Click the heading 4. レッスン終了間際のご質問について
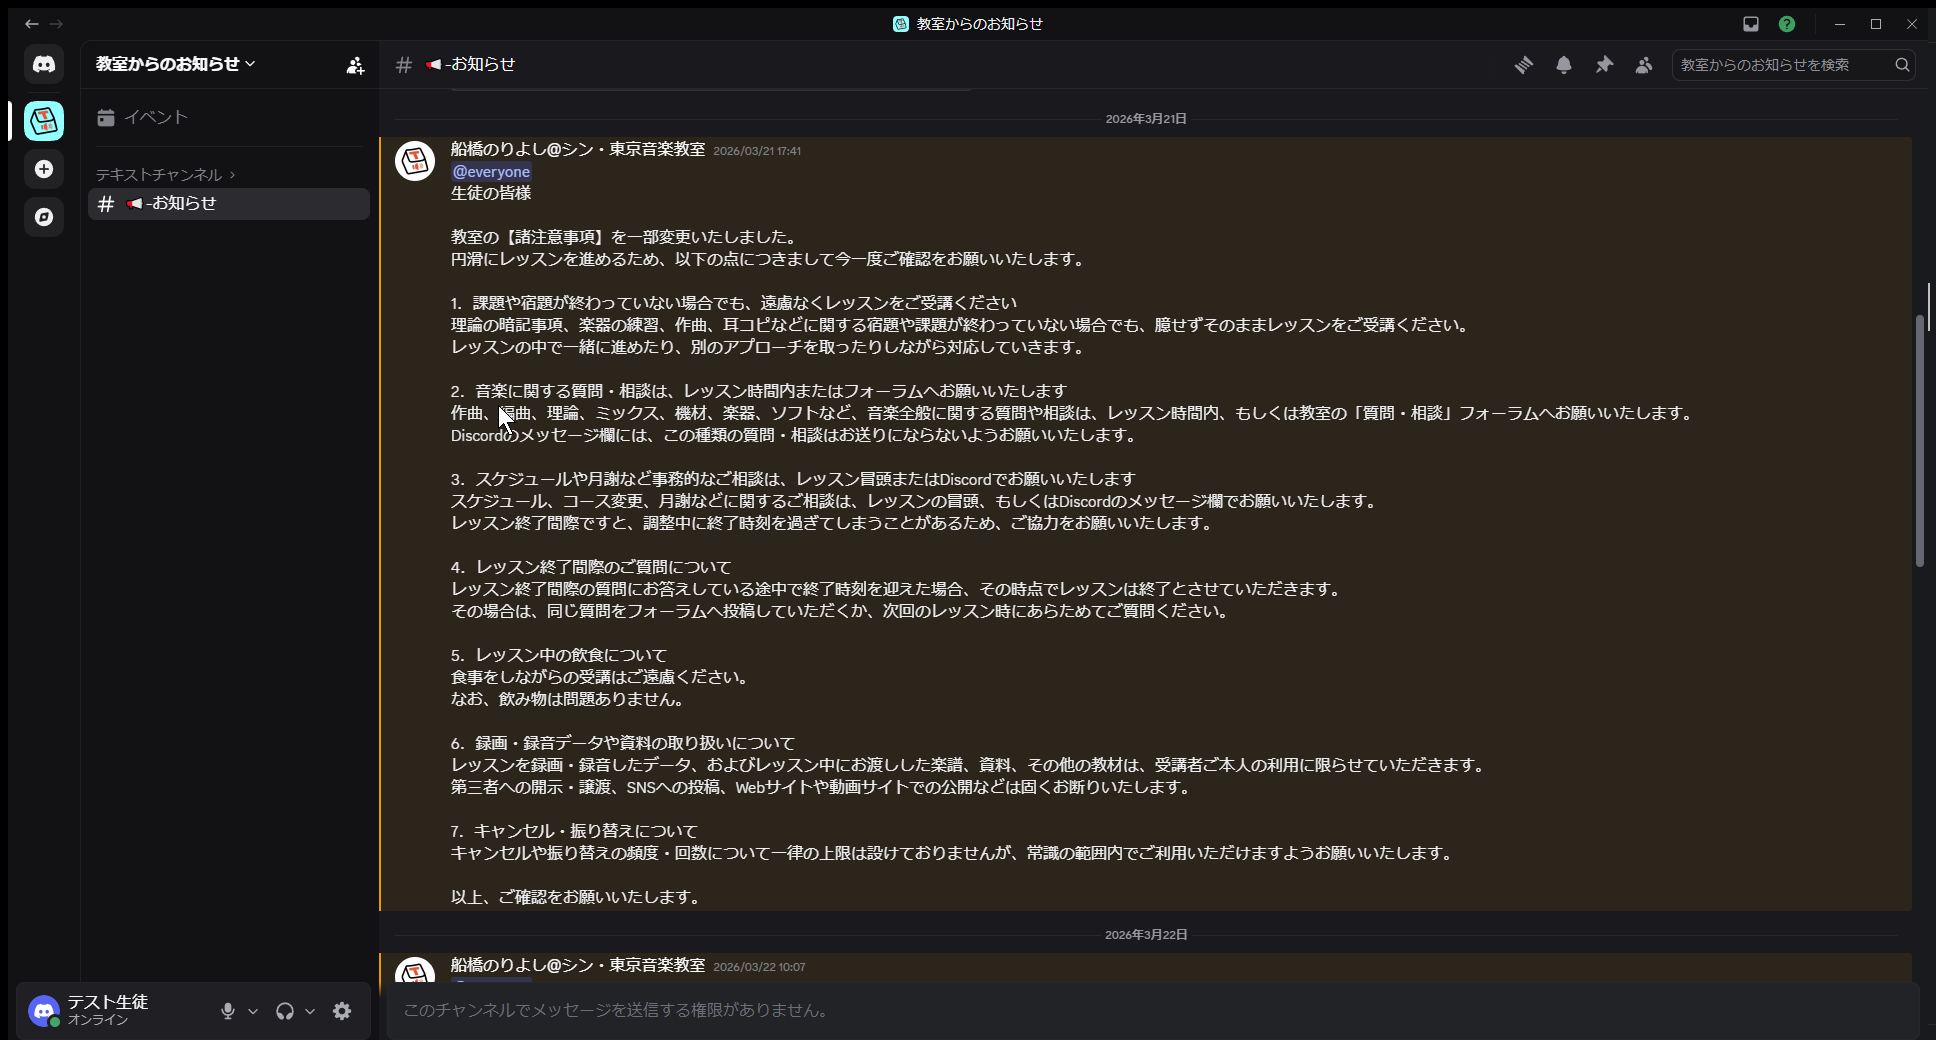 pyautogui.click(x=591, y=567)
